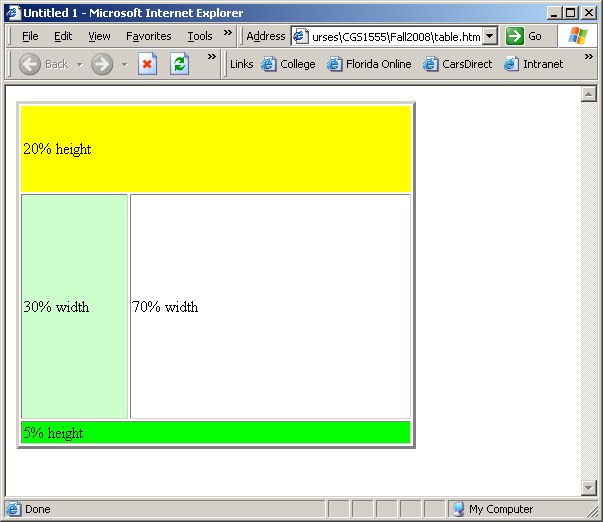The height and width of the screenshot is (522, 603).
Task: Open the Edit menu
Action: [x=63, y=36]
